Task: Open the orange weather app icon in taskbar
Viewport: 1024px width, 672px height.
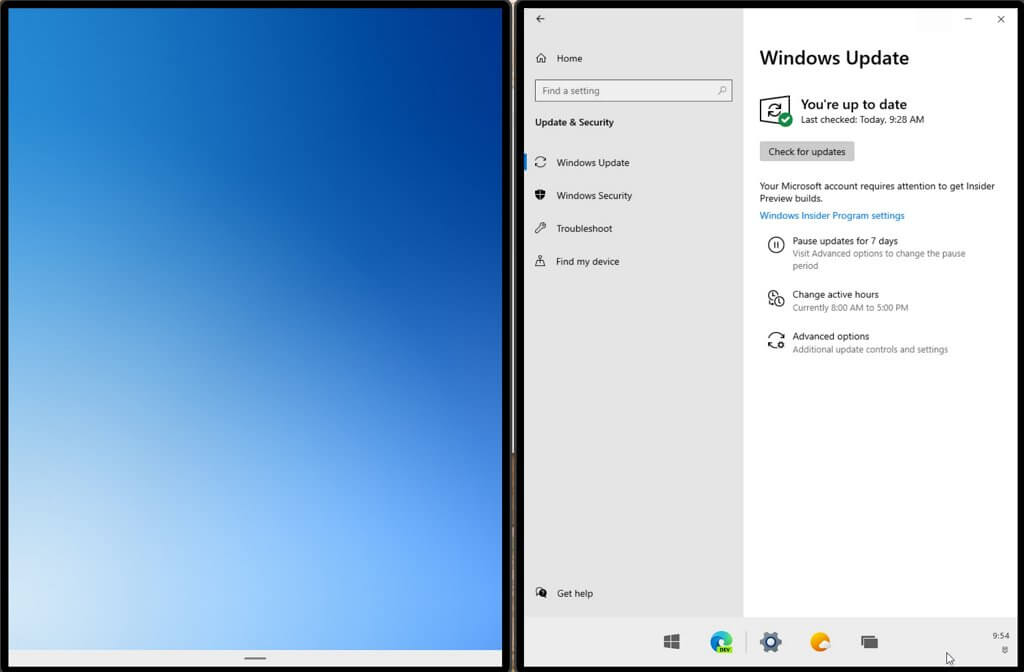Action: coord(820,642)
